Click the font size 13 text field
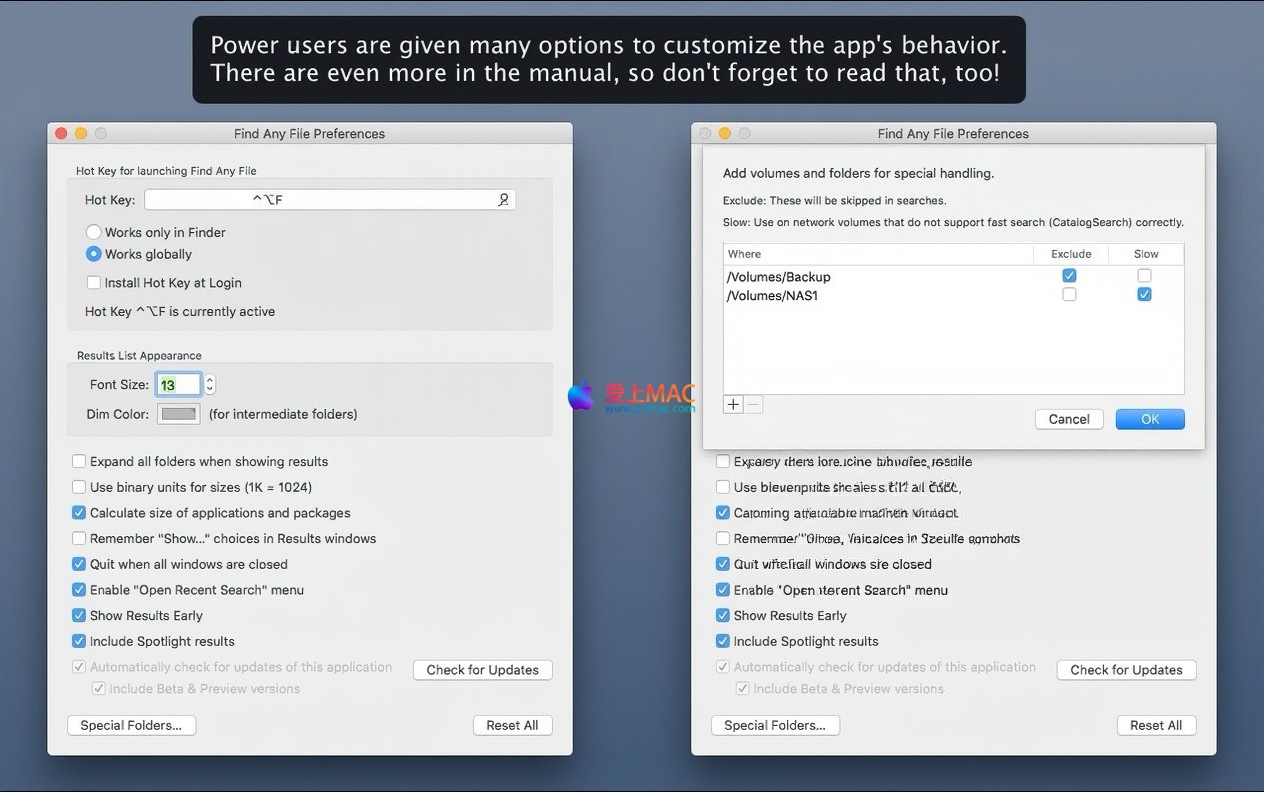This screenshot has width=1264, height=792. click(178, 385)
